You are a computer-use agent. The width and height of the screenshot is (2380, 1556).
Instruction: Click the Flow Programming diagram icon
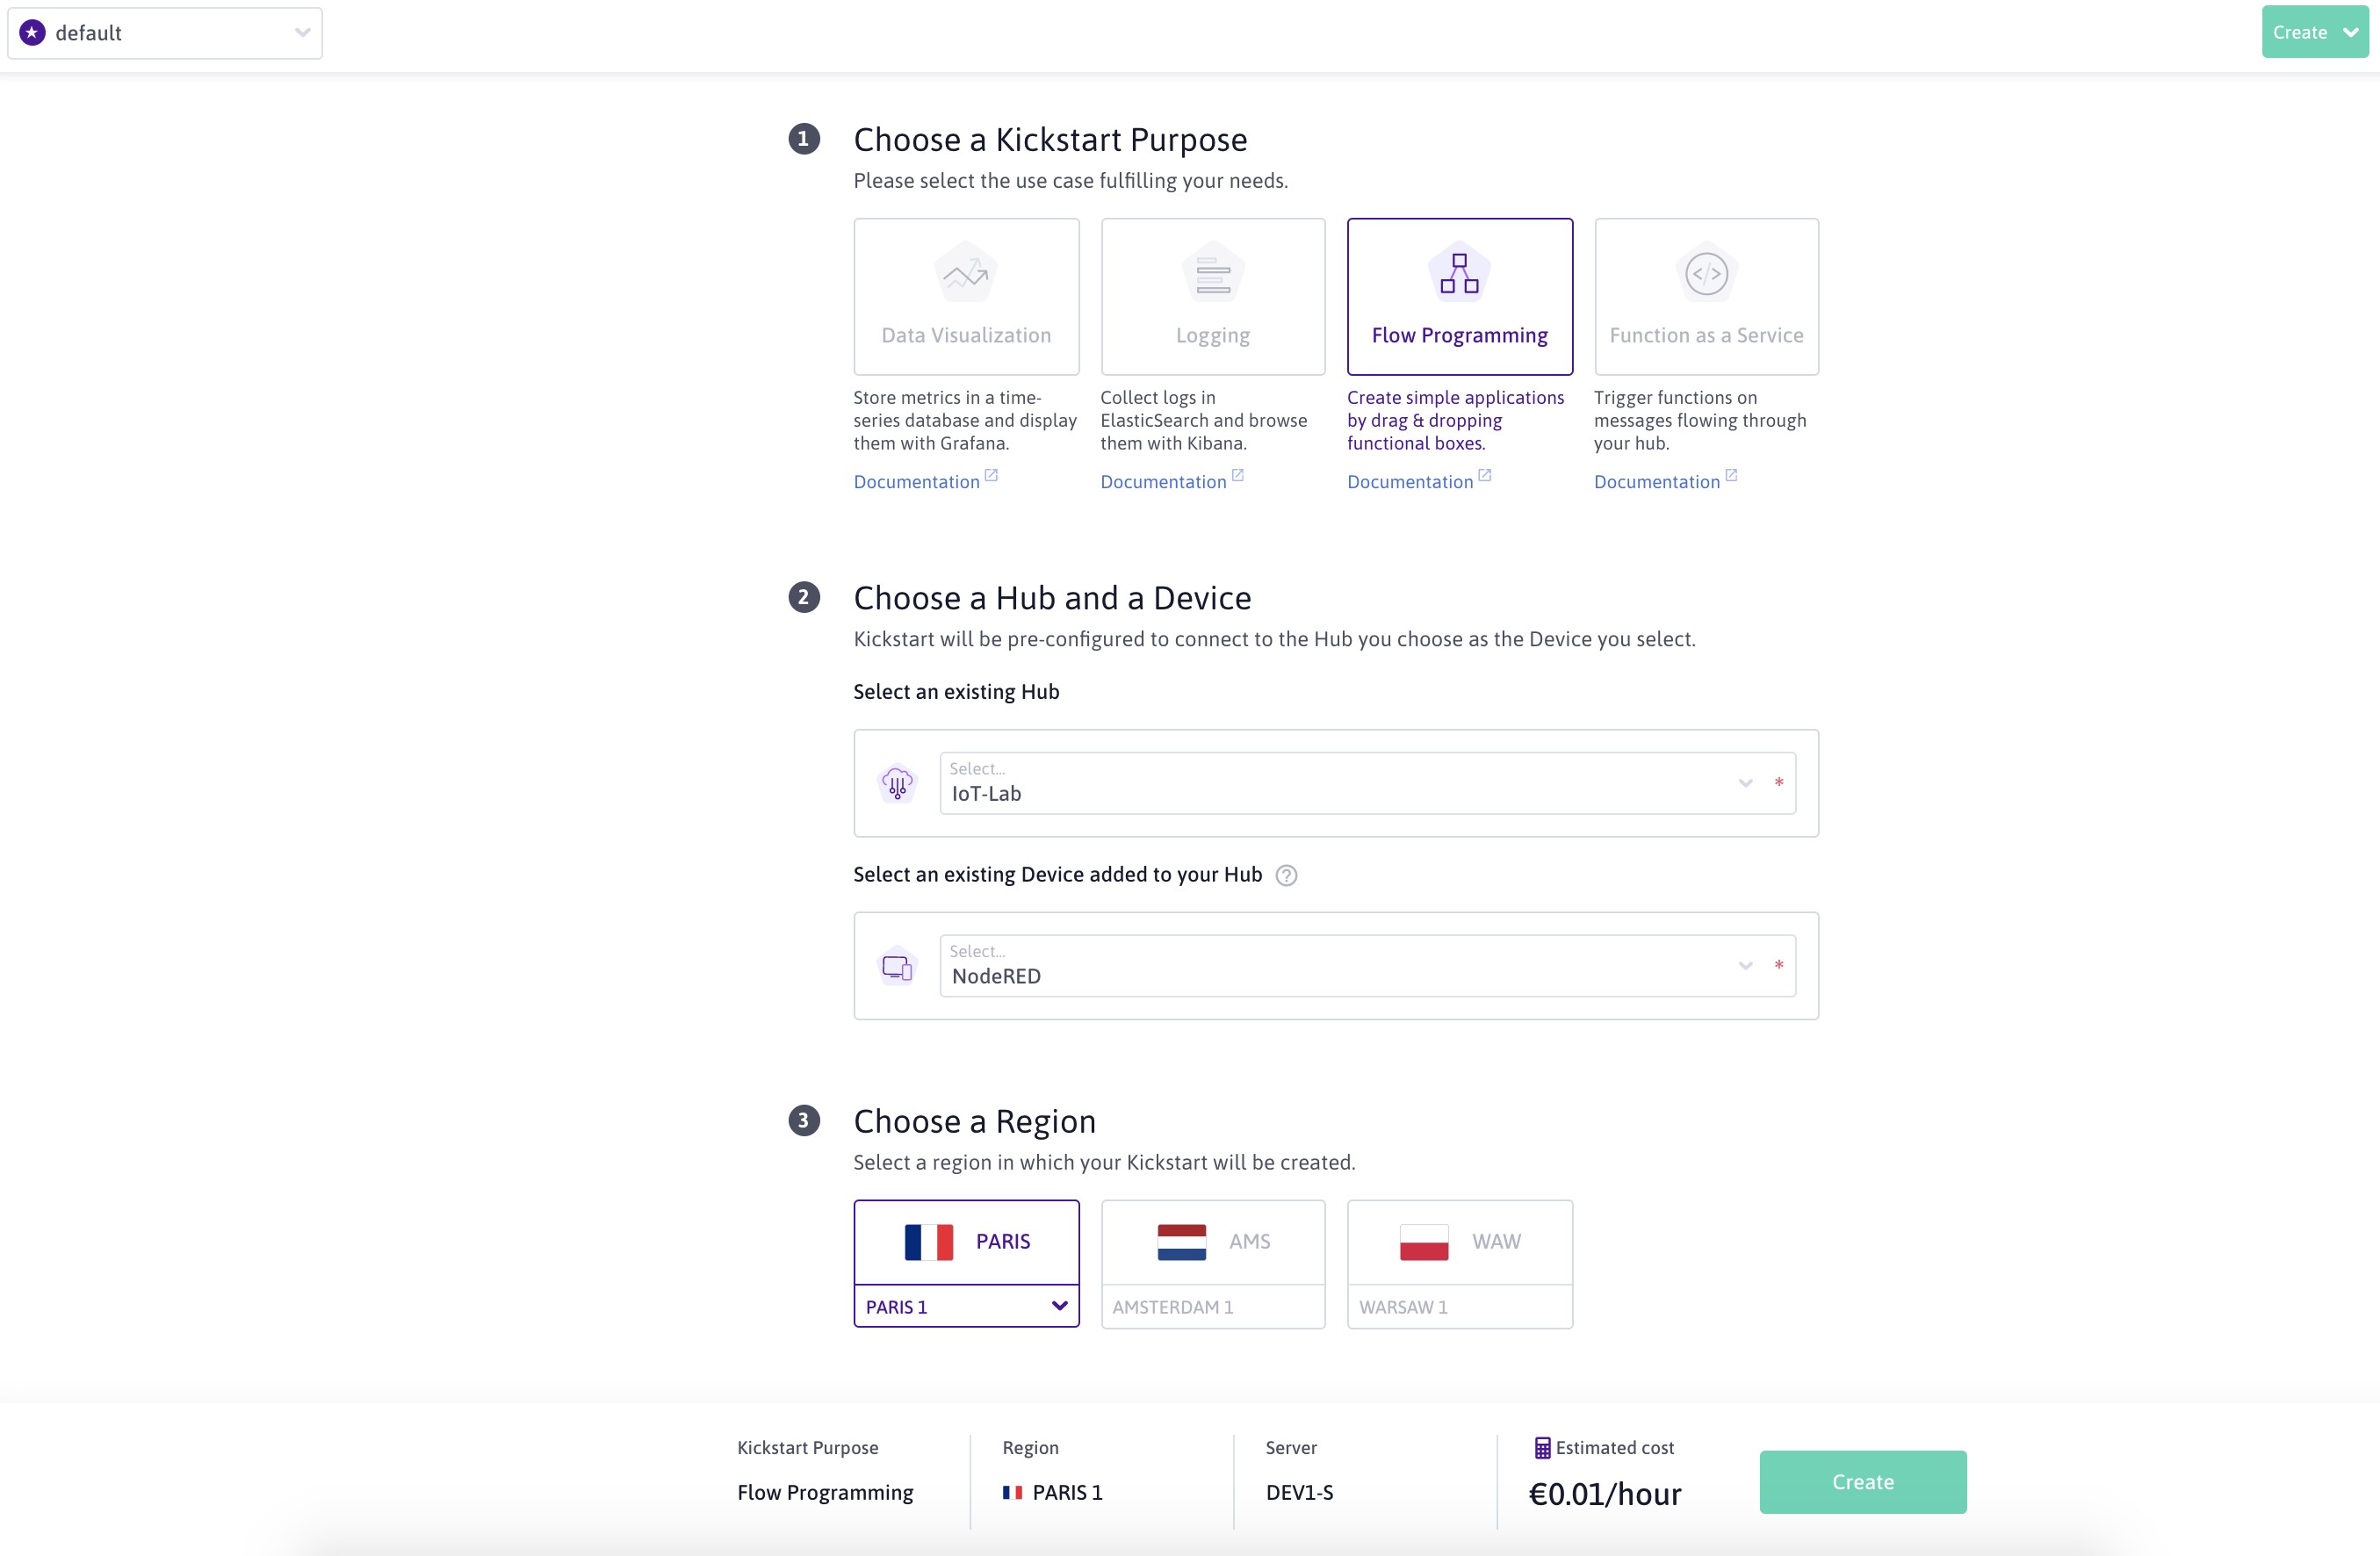[x=1459, y=273]
